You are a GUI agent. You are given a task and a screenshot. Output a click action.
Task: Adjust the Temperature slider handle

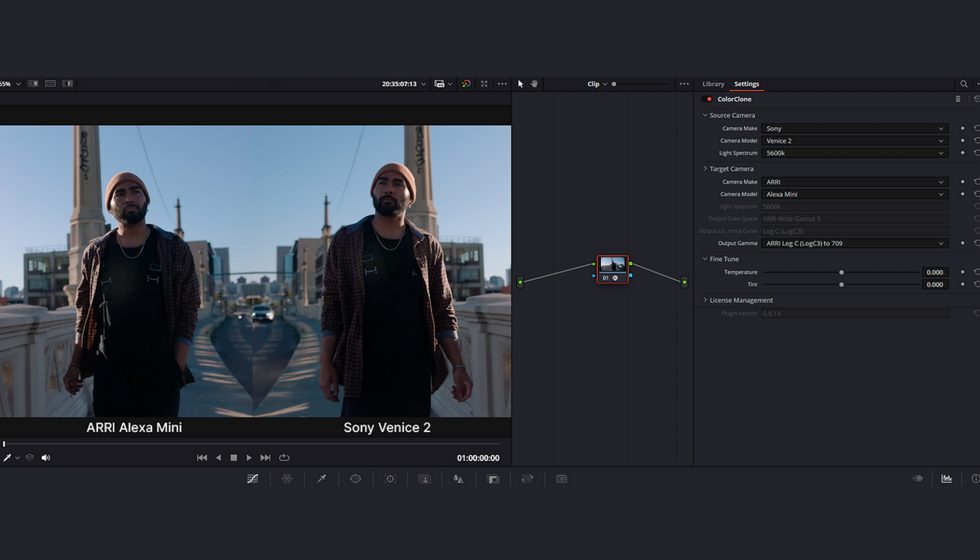(841, 272)
